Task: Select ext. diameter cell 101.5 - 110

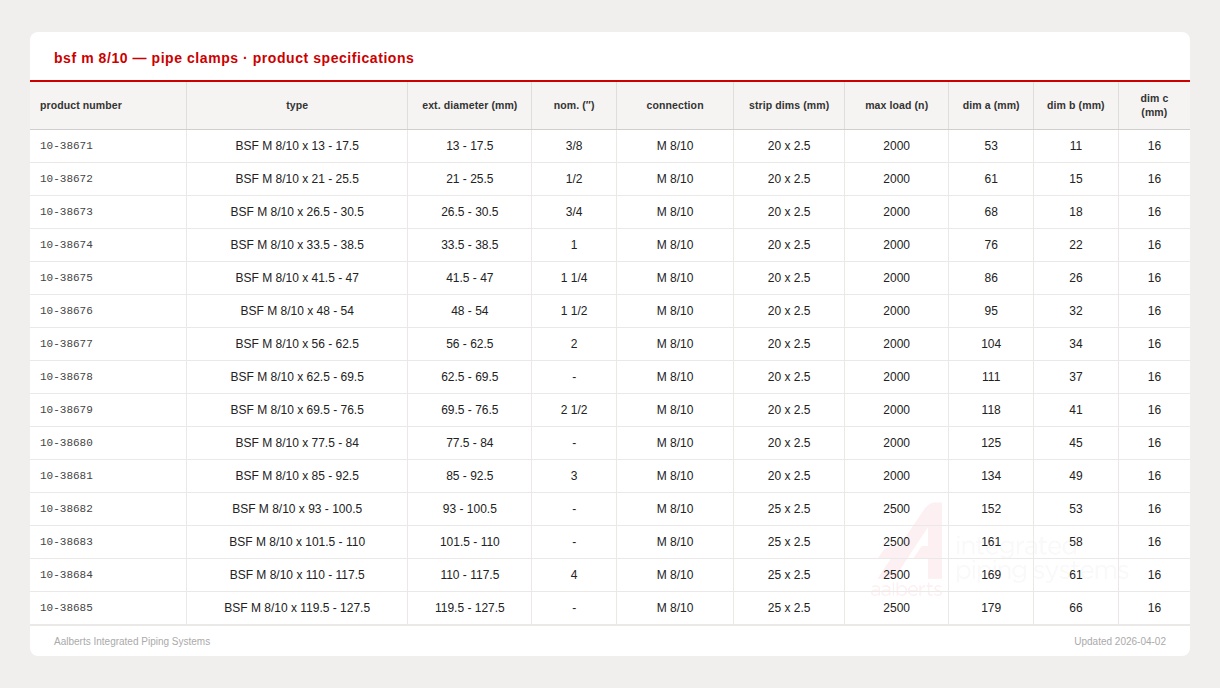Action: click(x=469, y=542)
